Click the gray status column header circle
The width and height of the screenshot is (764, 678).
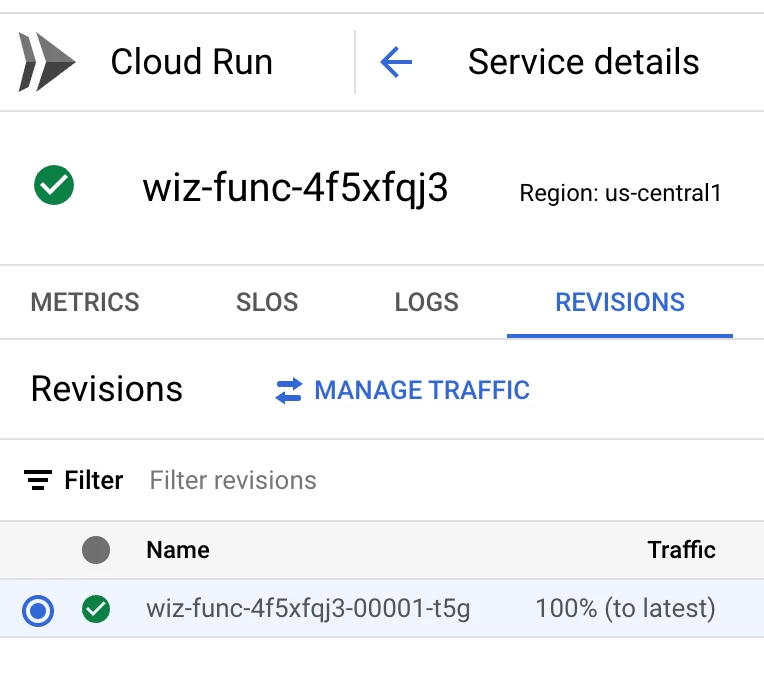(96, 550)
